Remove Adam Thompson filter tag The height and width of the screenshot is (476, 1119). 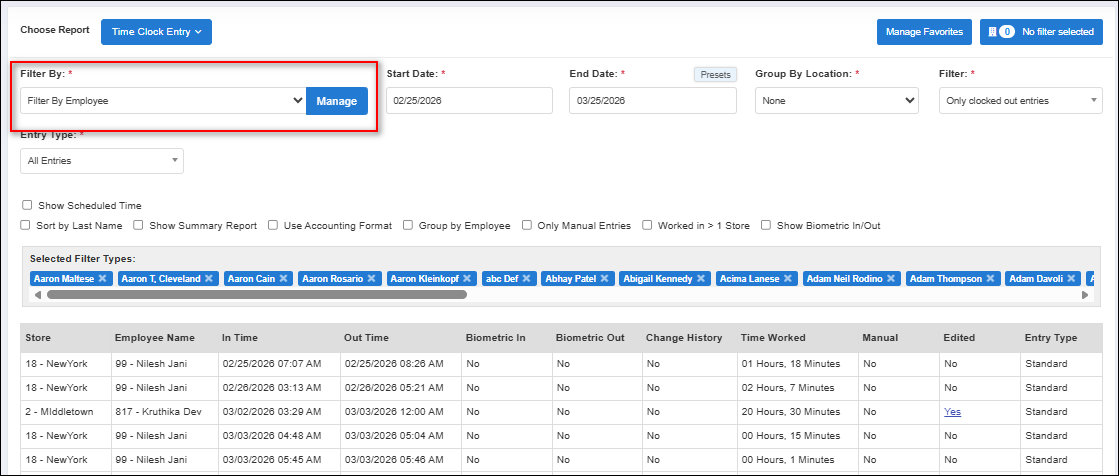coord(991,279)
